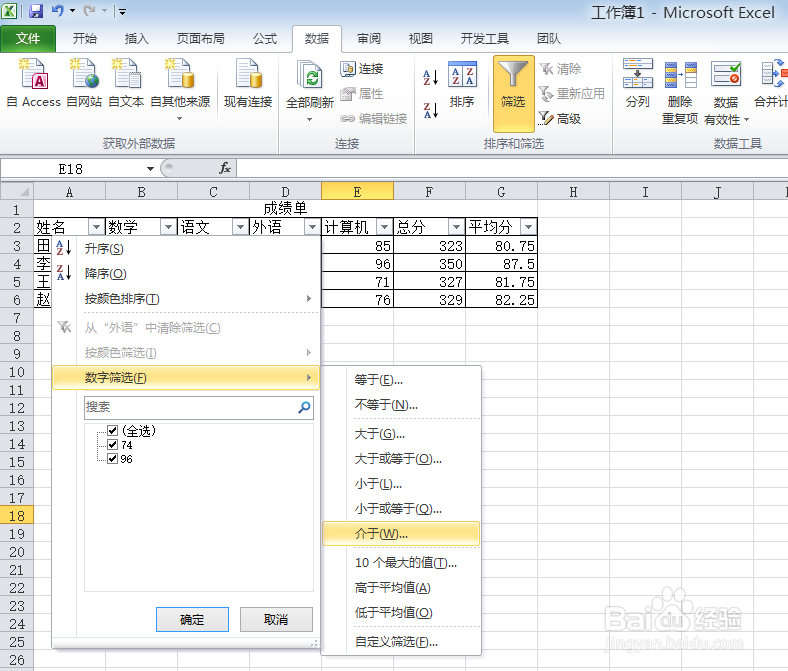The height and width of the screenshot is (671, 788).
Task: Choose 介于(W)... between filter
Action: pos(401,534)
